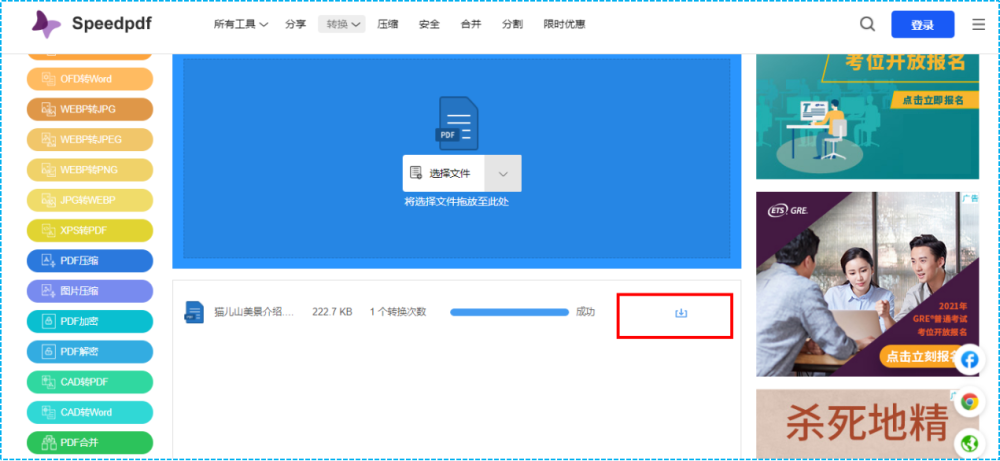Click the Speedpdf butterfly logo
This screenshot has width=1000, height=461.
coord(47,24)
